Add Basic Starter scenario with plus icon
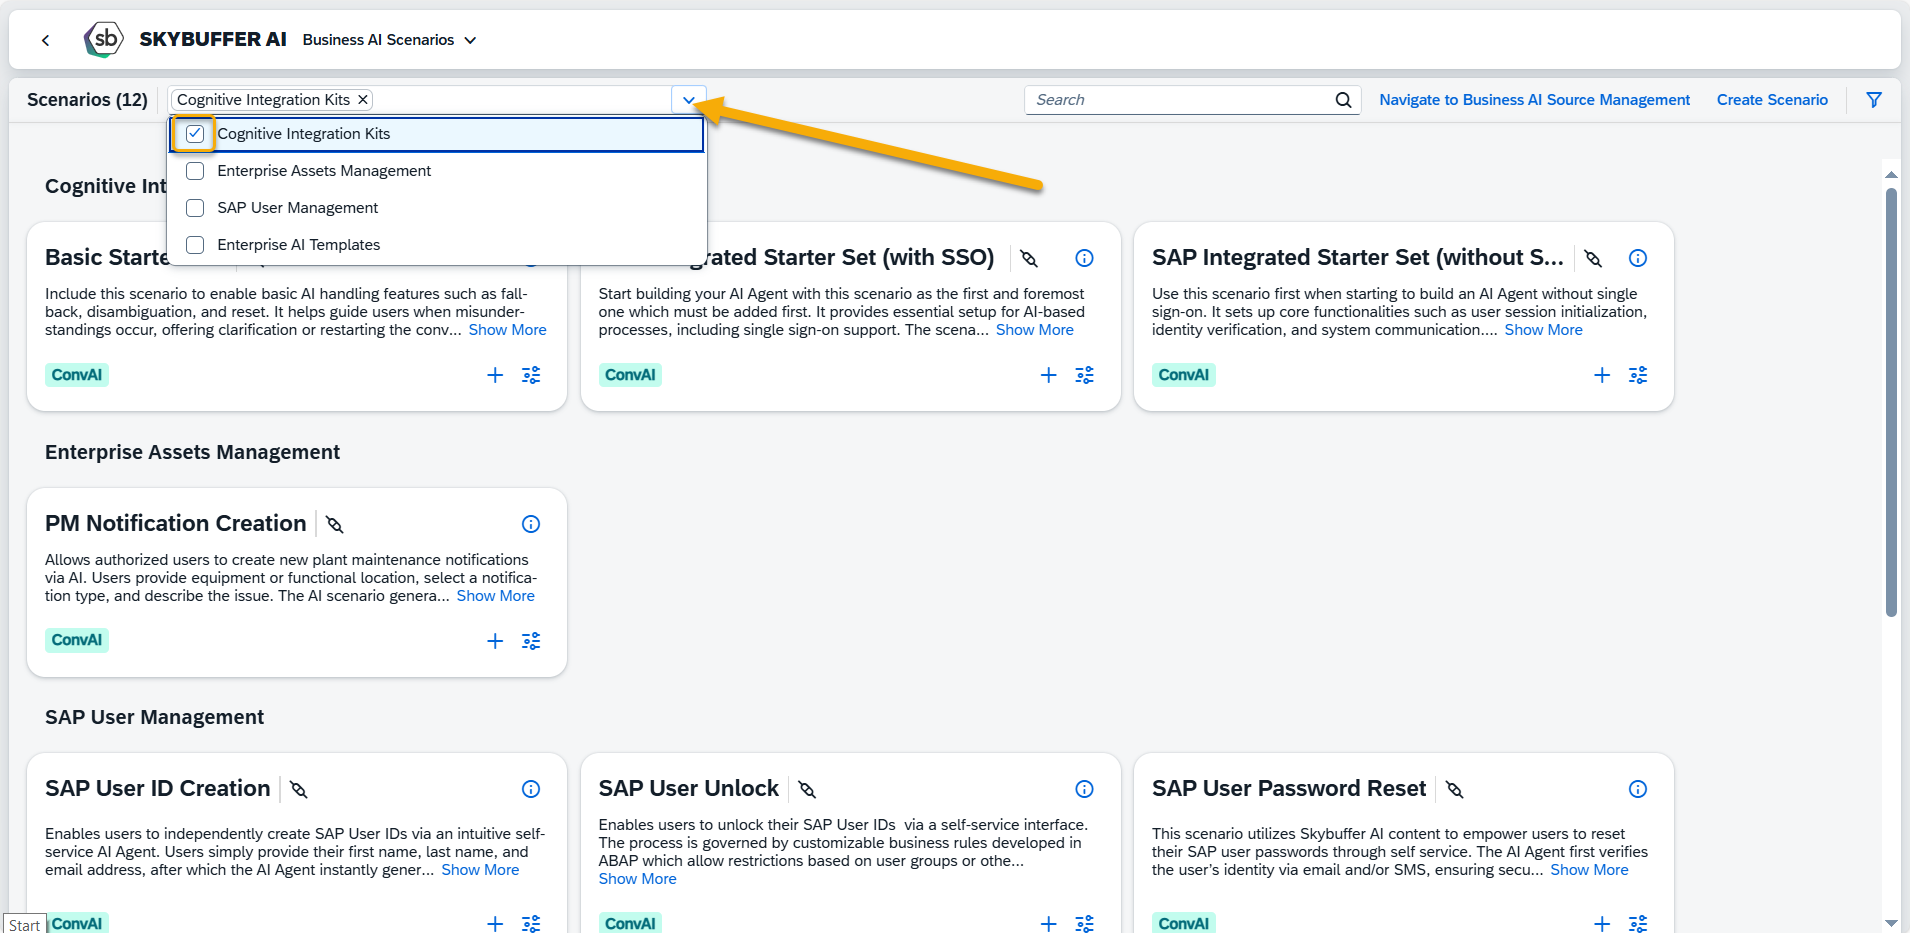This screenshot has height=933, width=1910. (495, 375)
